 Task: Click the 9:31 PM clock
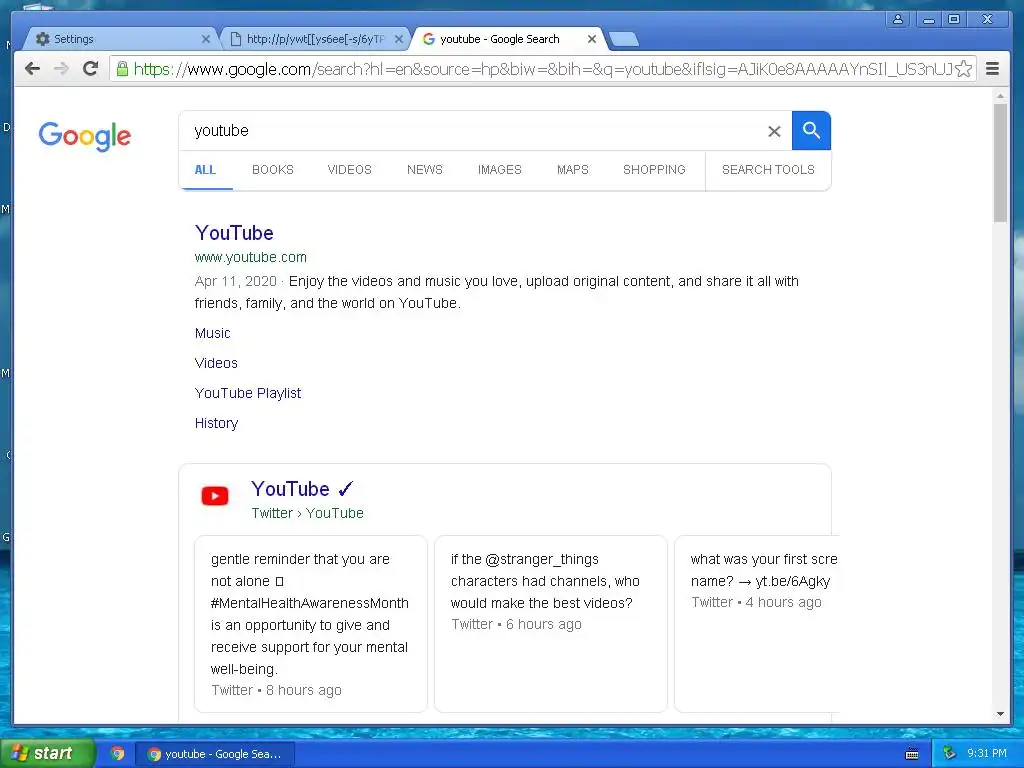[x=987, y=754]
